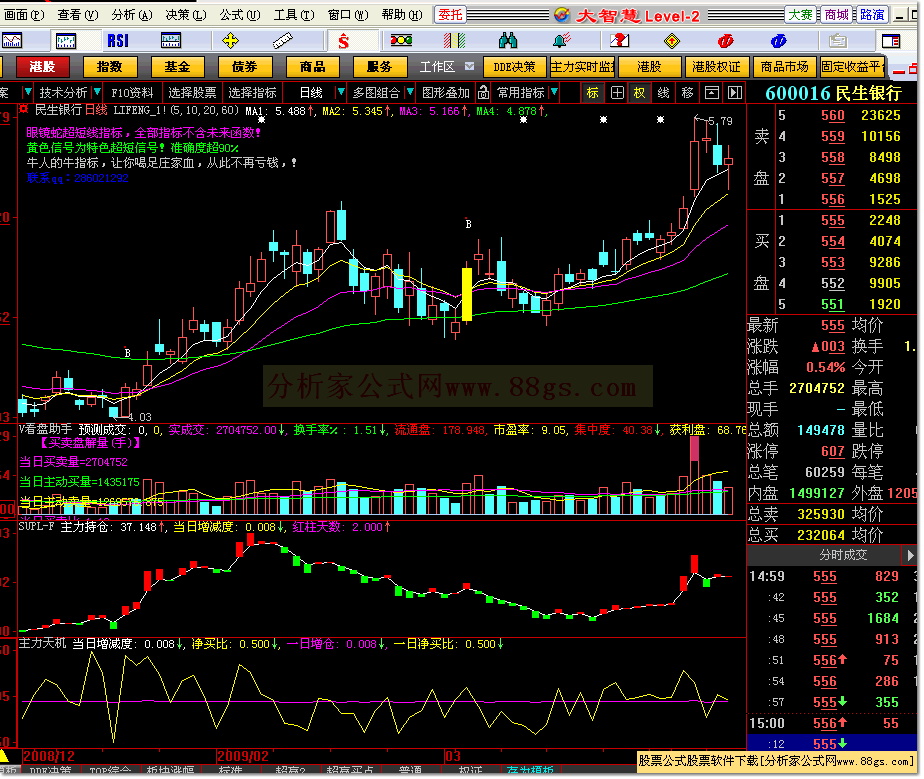Click the padlock icon near 图形叠加
Viewport: 924px width, 779px height.
tap(483, 93)
